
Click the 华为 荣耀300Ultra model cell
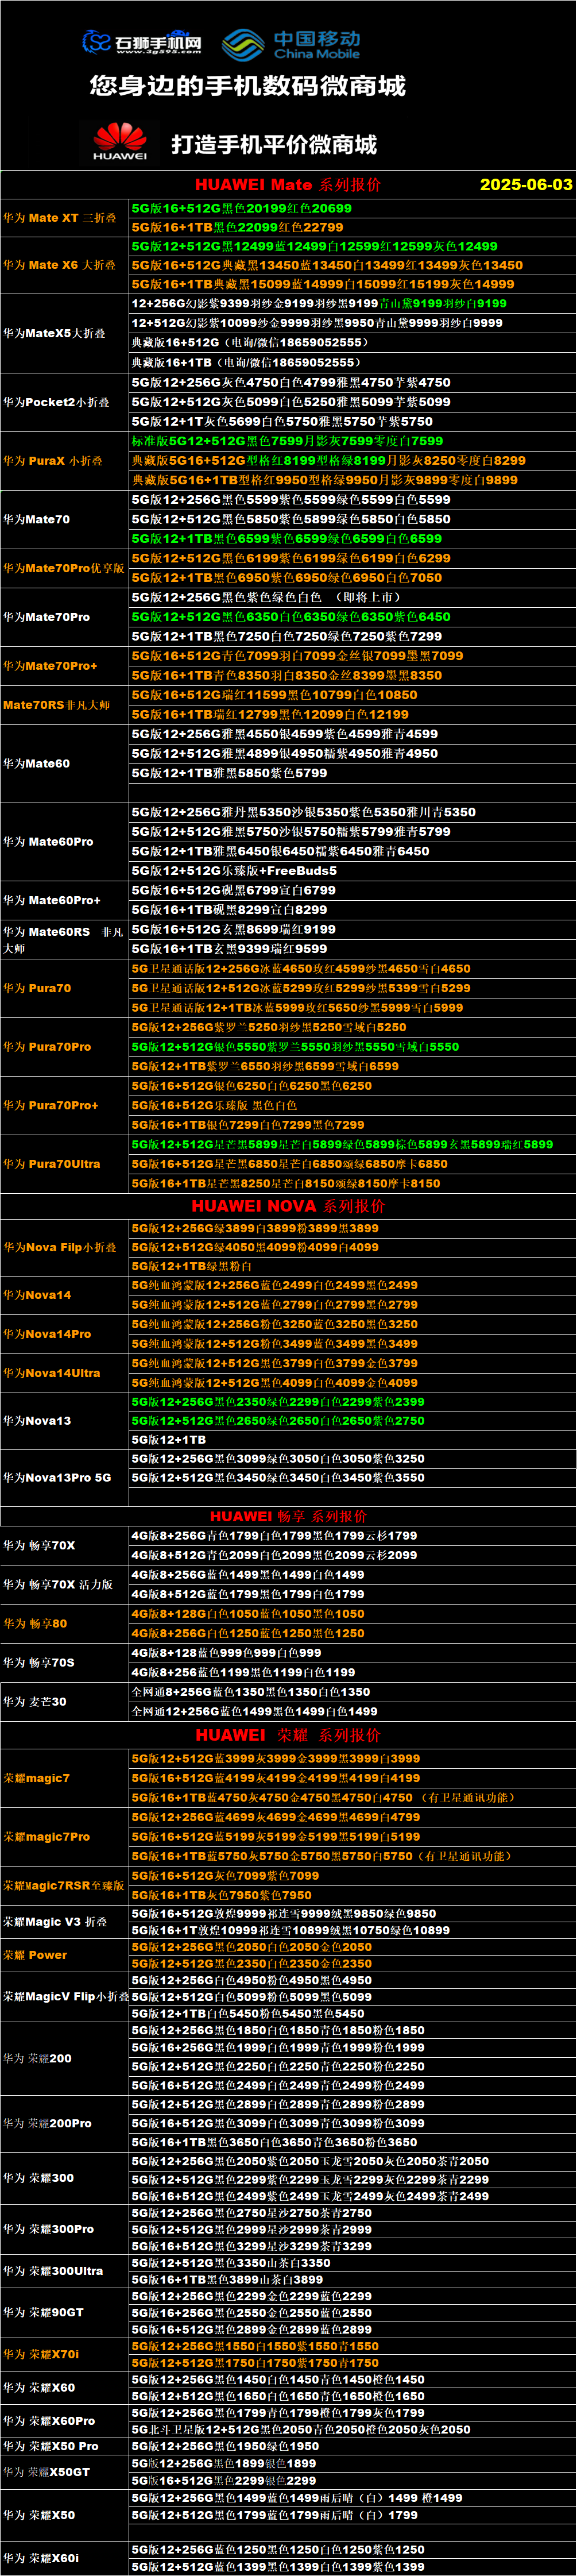[x=65, y=2271]
